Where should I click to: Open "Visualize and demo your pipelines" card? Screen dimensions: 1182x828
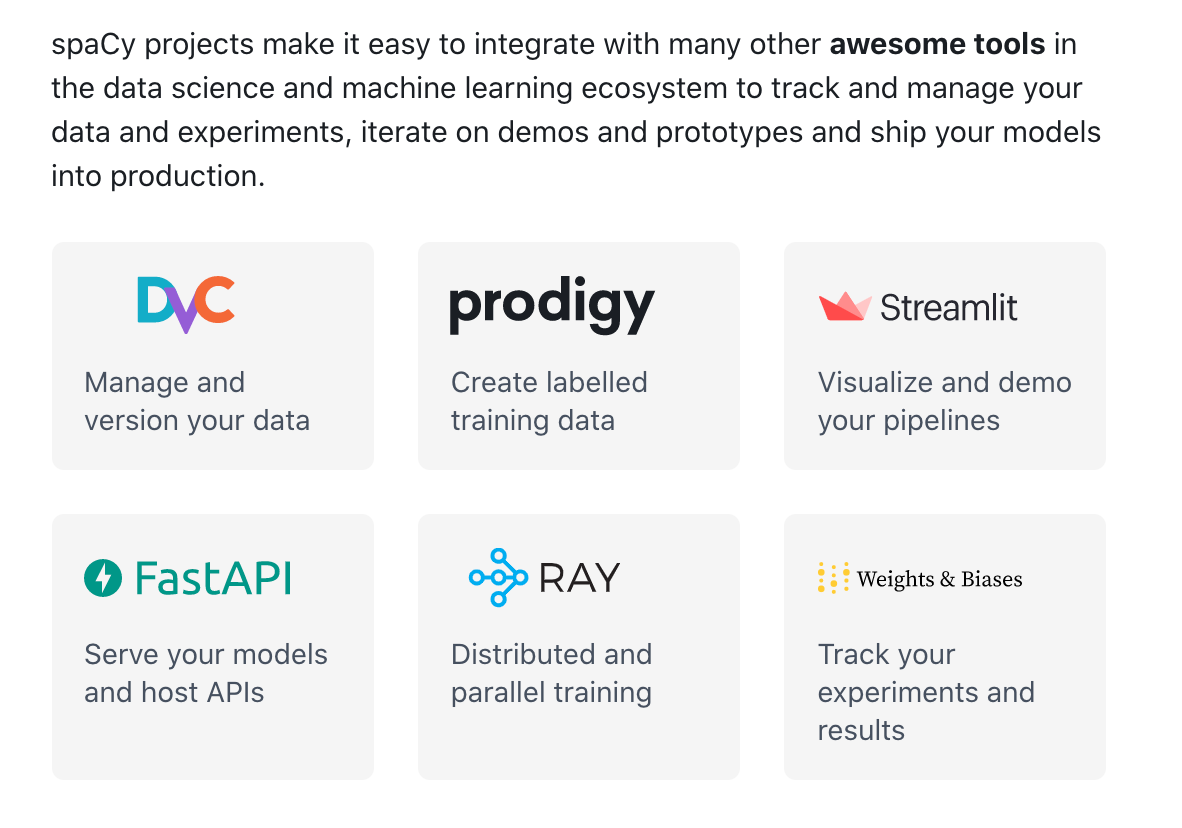pos(944,402)
